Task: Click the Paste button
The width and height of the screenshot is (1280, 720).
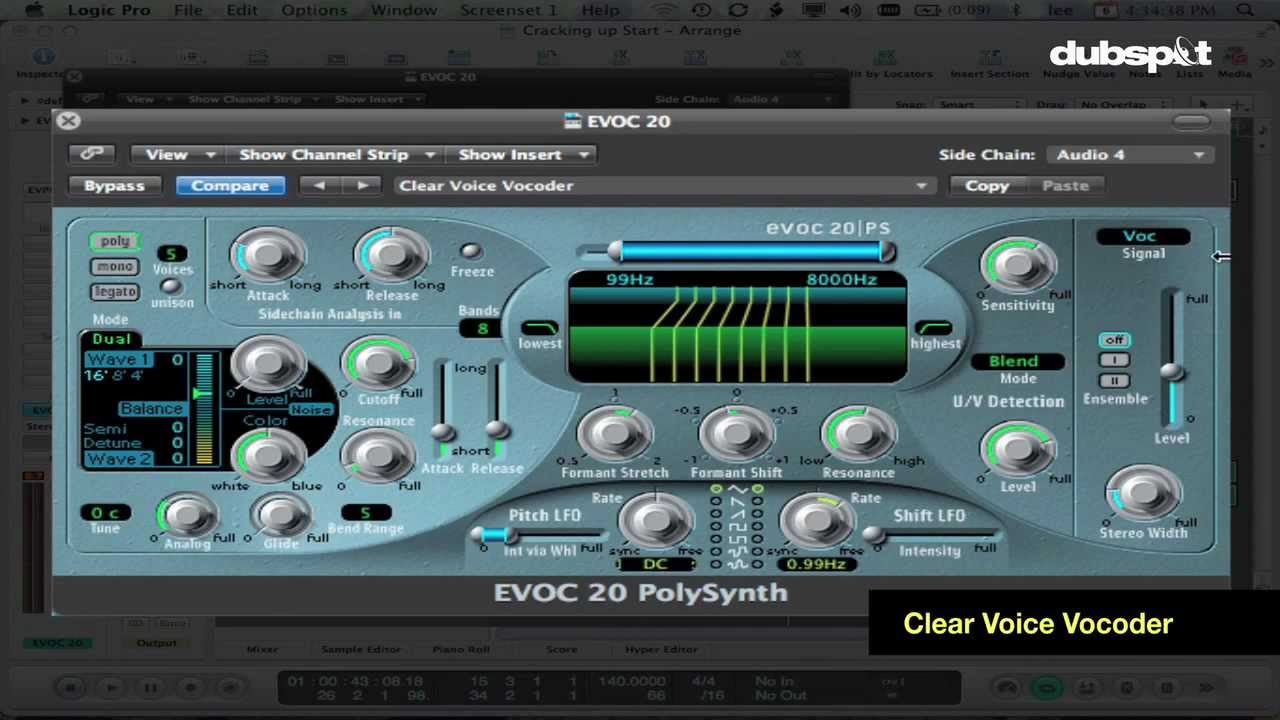Action: tap(1065, 185)
